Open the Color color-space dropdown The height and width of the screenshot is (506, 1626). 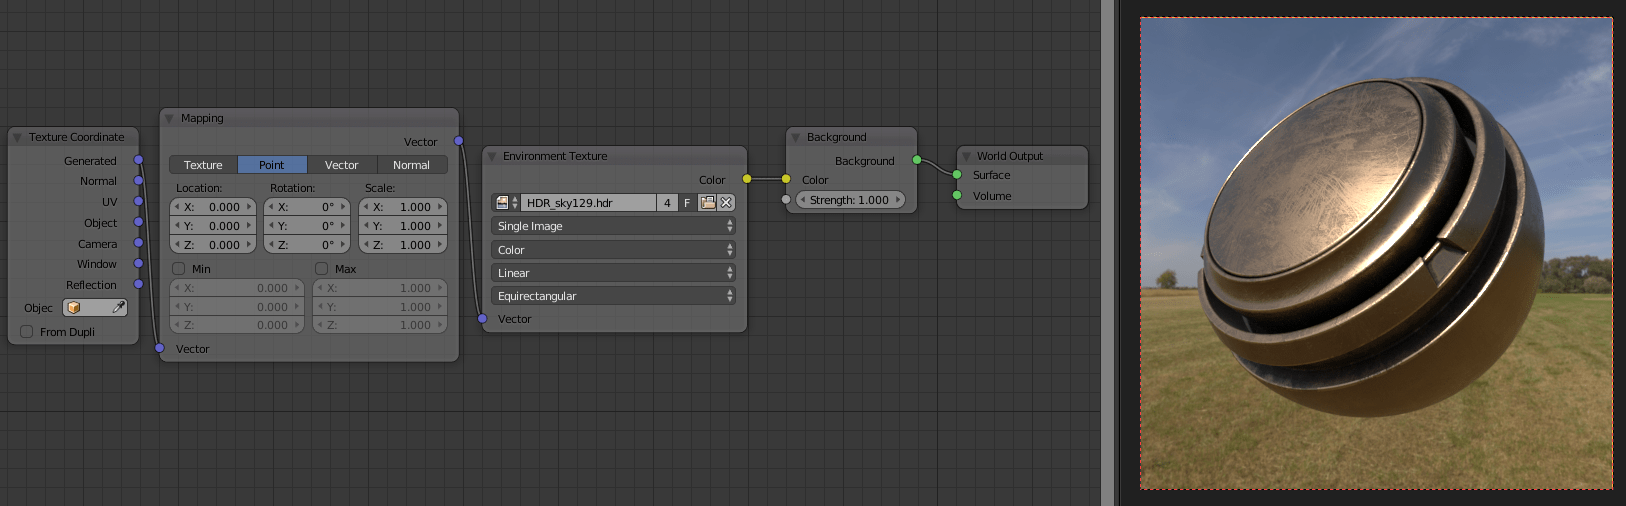point(614,250)
